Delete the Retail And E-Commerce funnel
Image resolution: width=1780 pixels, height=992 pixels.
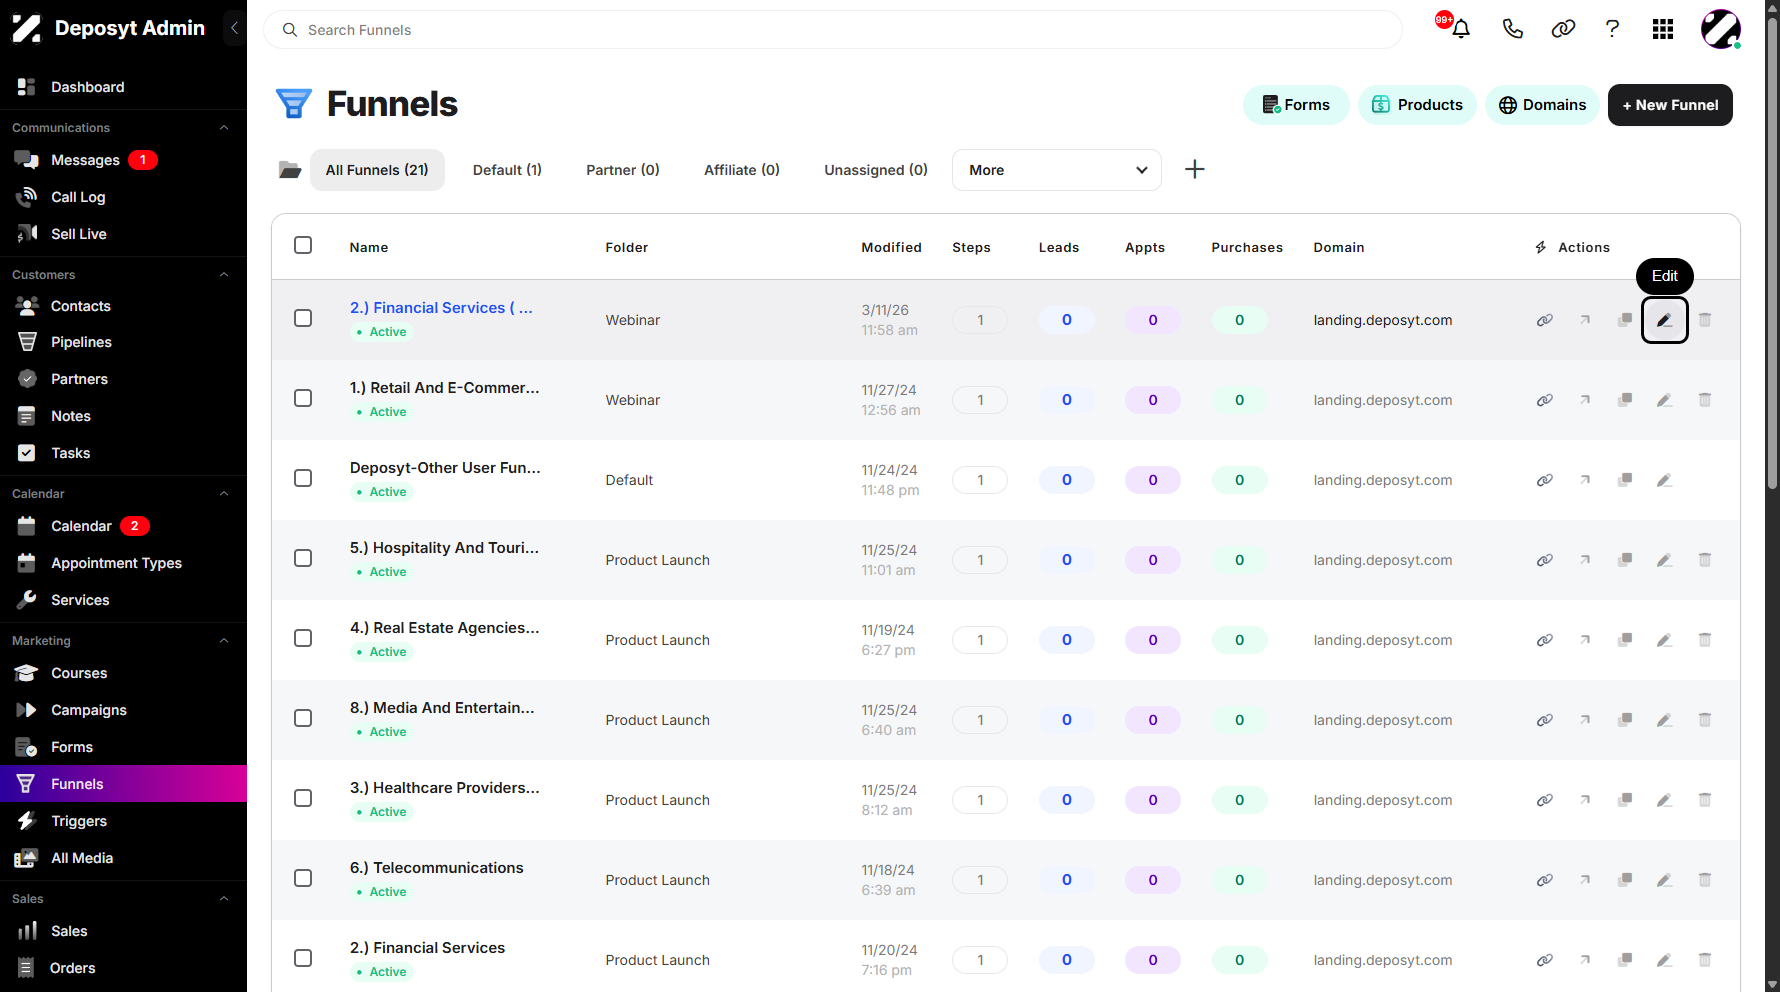point(1705,400)
